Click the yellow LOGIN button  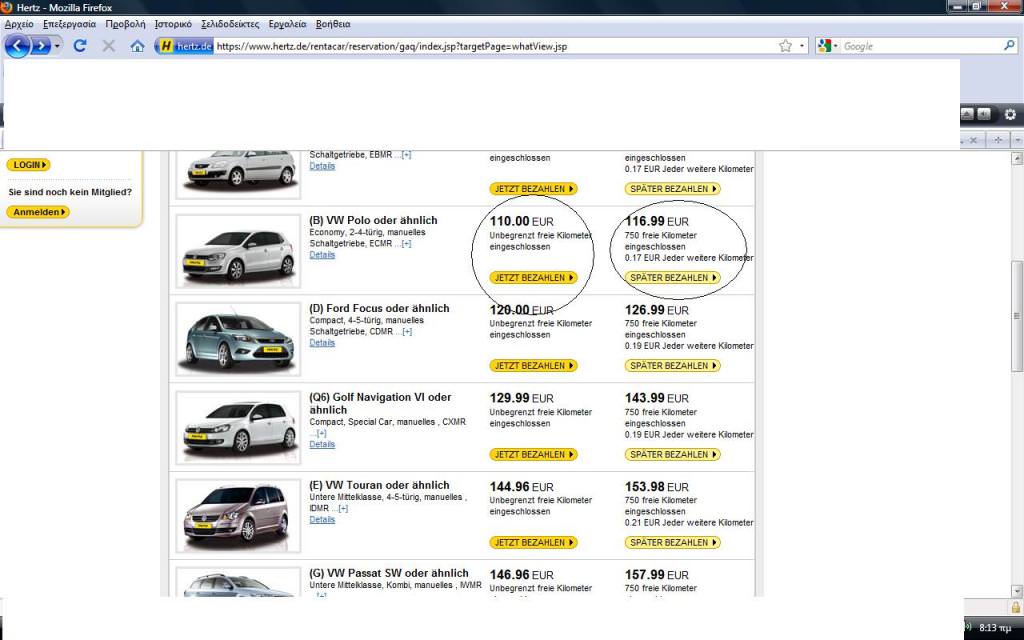point(28,165)
